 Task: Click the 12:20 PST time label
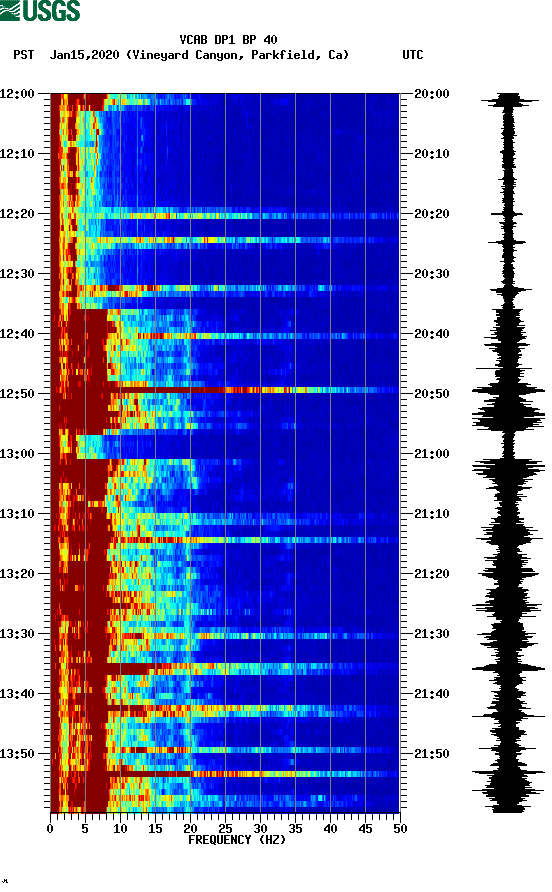(17, 214)
